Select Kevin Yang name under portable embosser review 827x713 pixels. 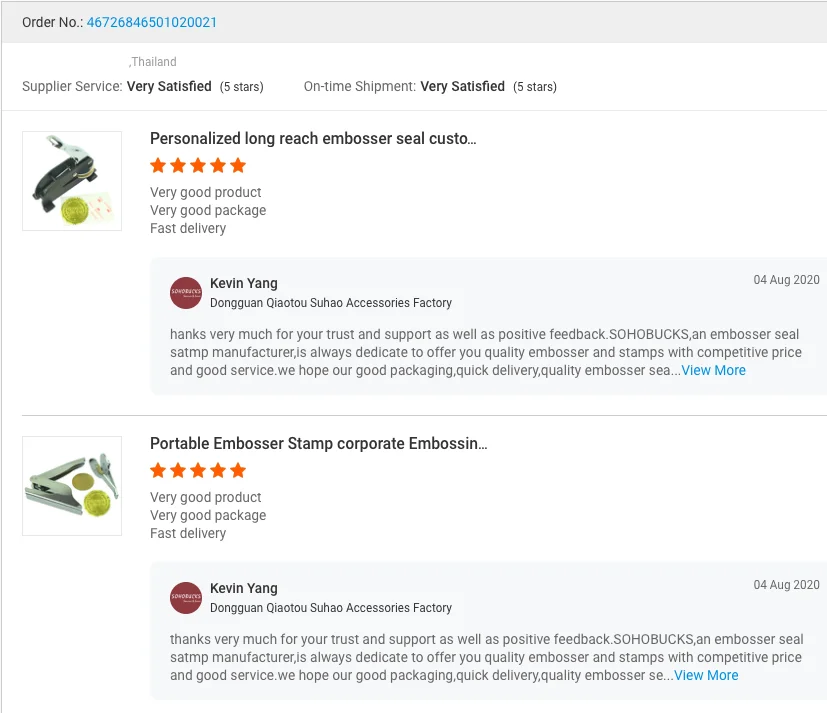[x=244, y=589]
